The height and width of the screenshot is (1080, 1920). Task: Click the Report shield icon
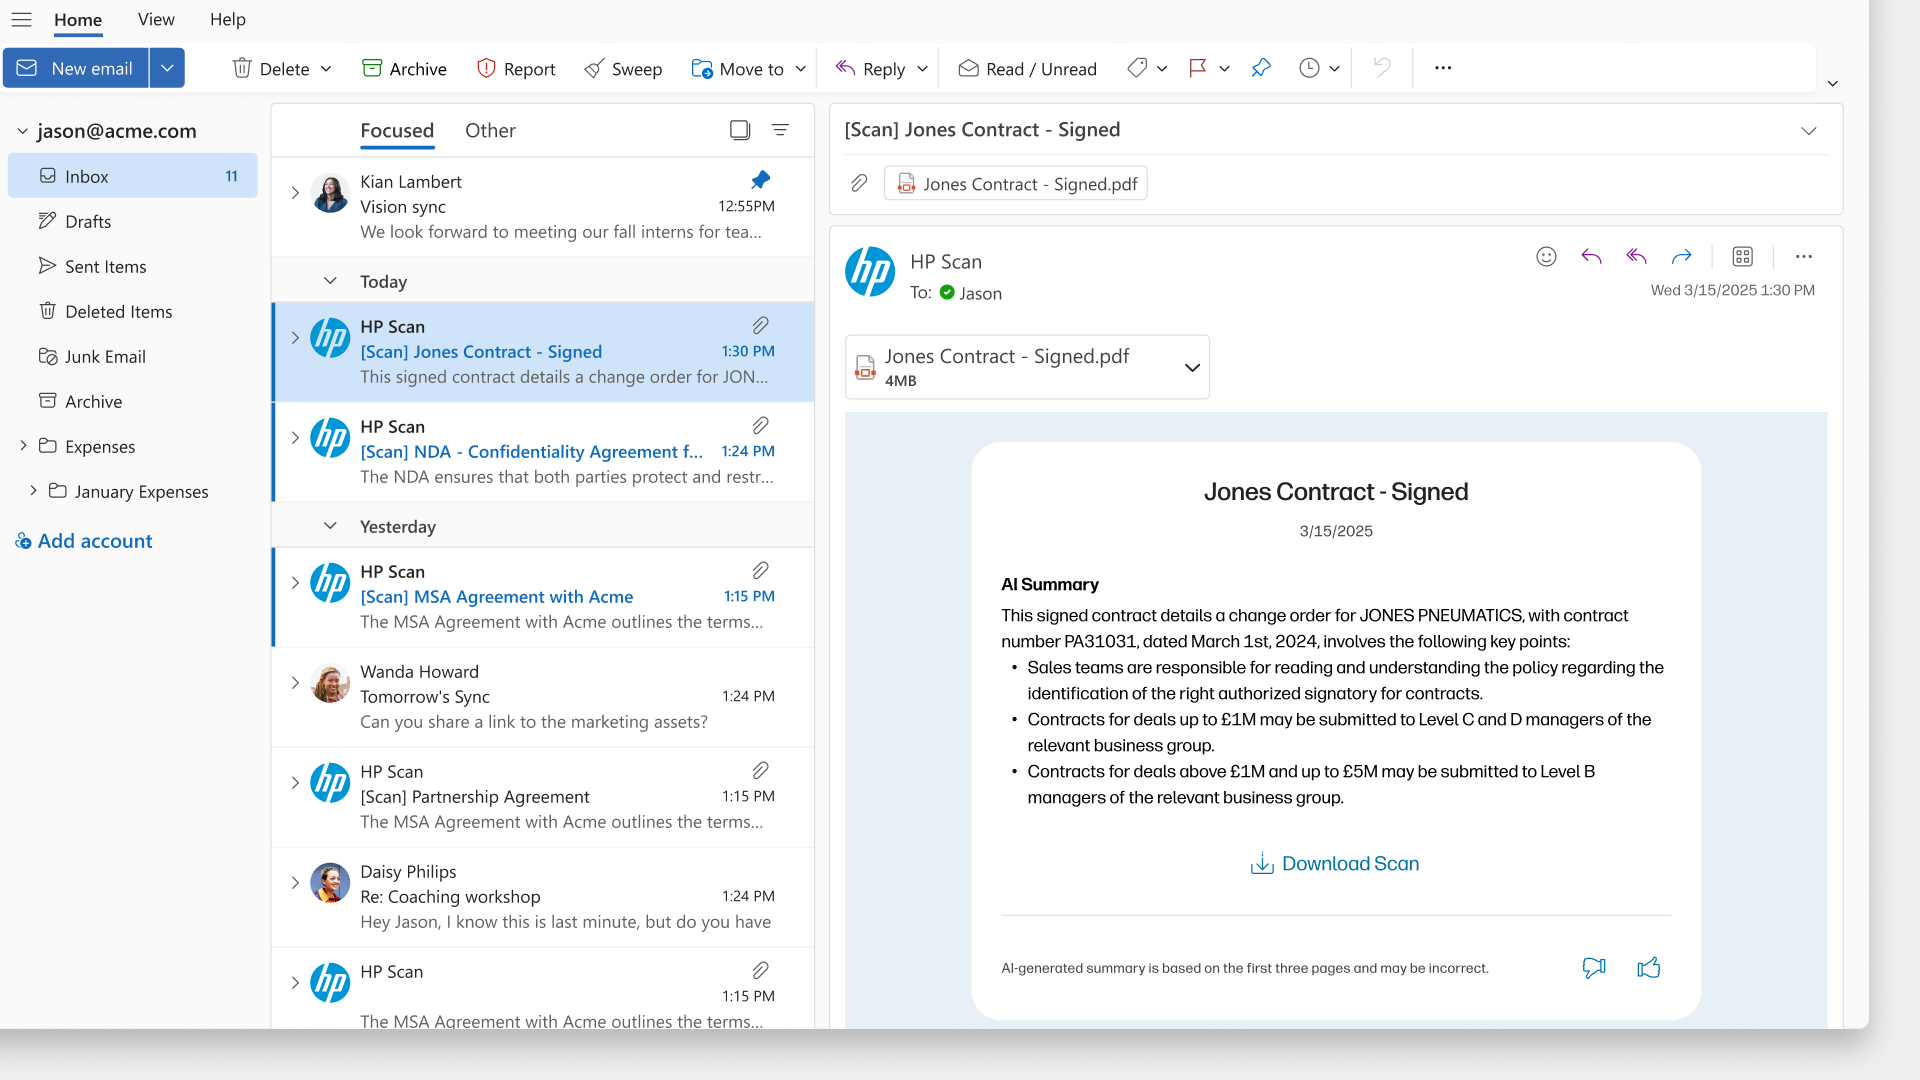[486, 68]
